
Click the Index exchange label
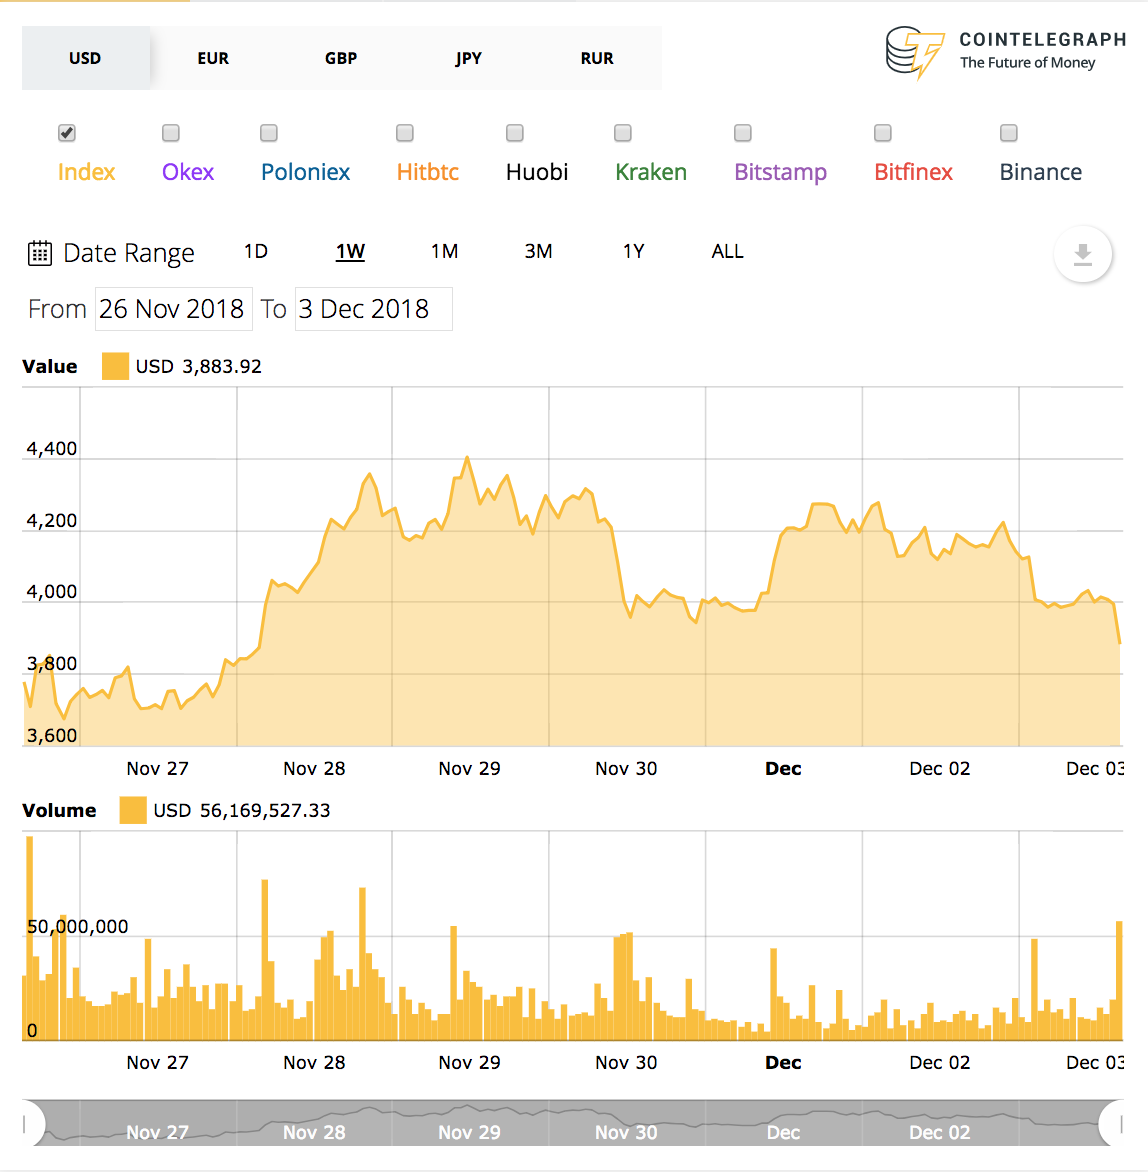point(86,173)
